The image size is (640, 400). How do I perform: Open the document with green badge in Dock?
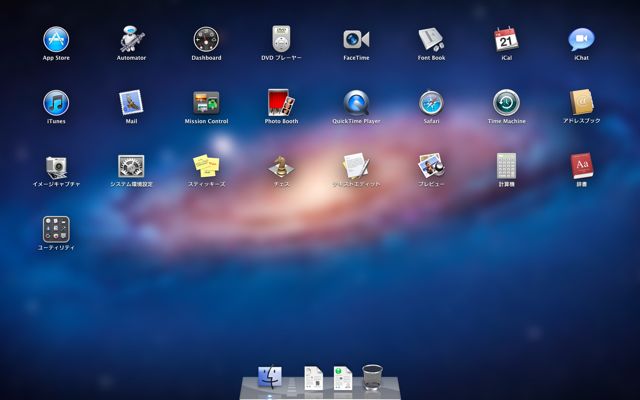point(343,378)
